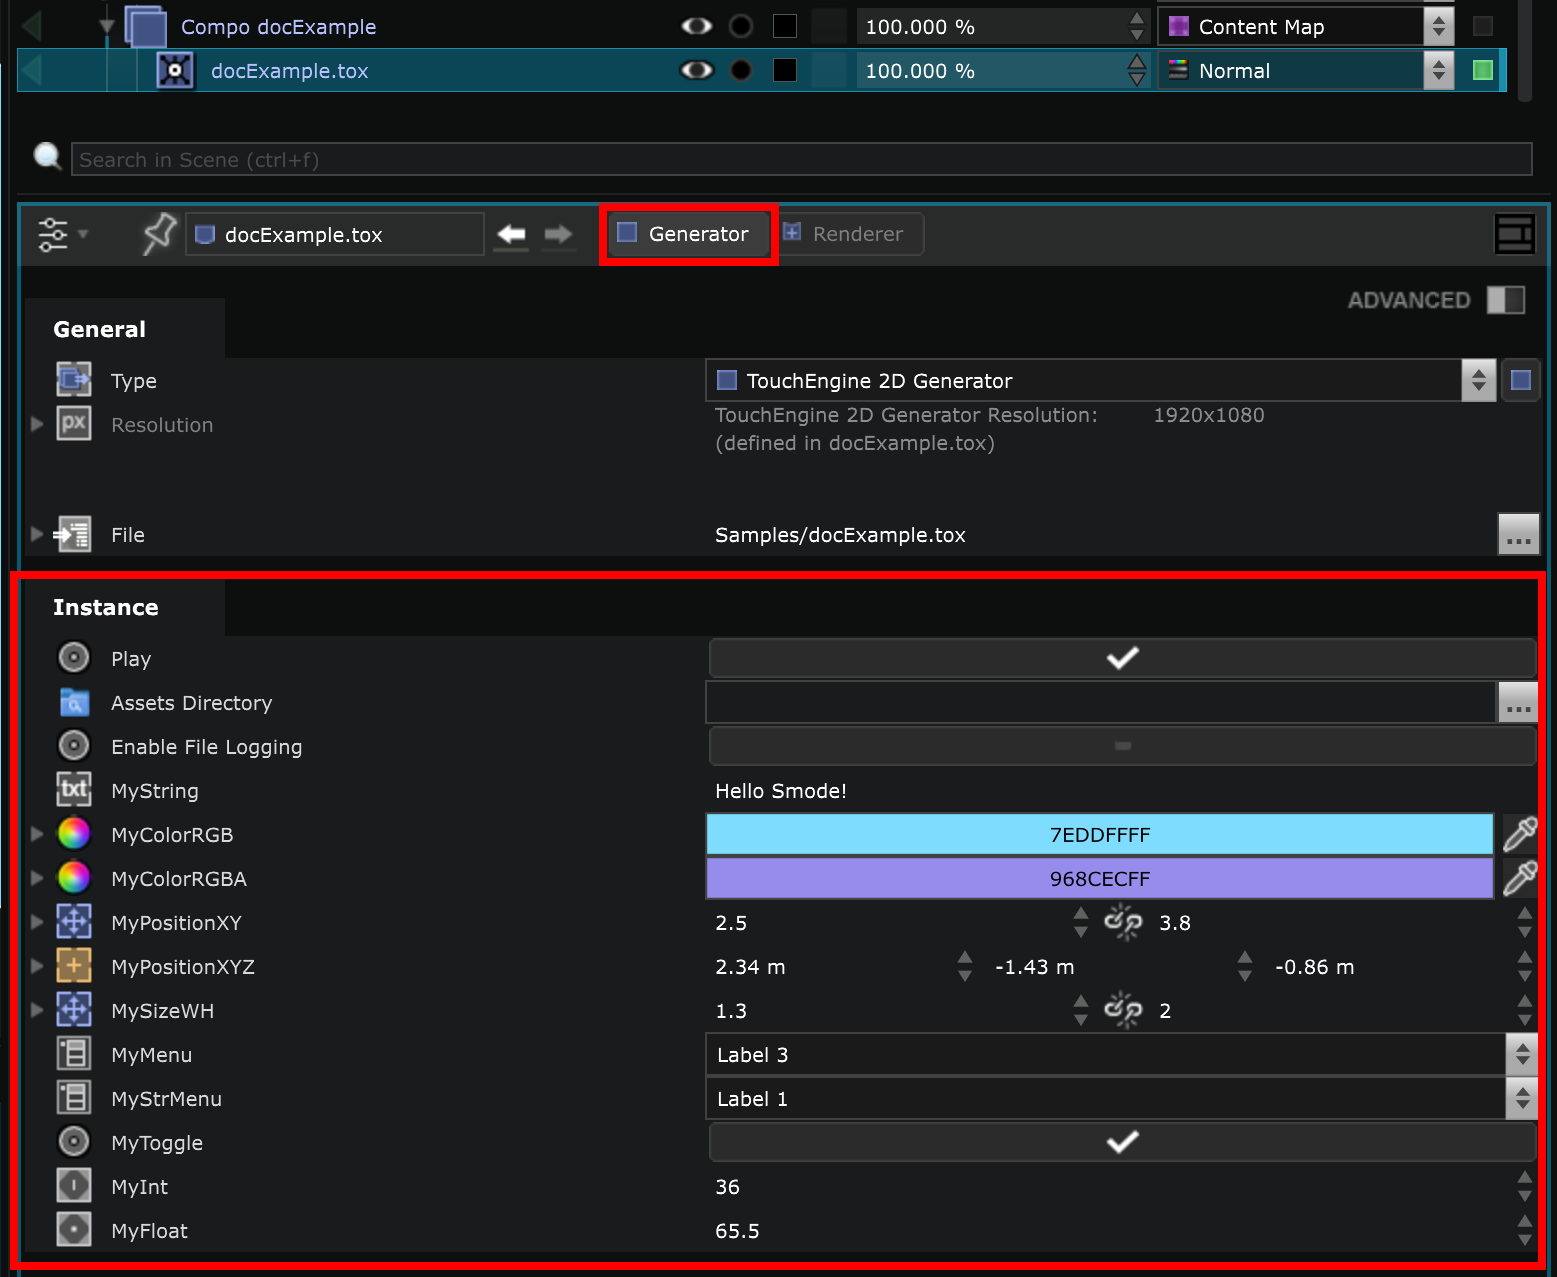Open the MyStrMenu Label 1 dropdown
The image size is (1557, 1277).
pos(1122,1098)
